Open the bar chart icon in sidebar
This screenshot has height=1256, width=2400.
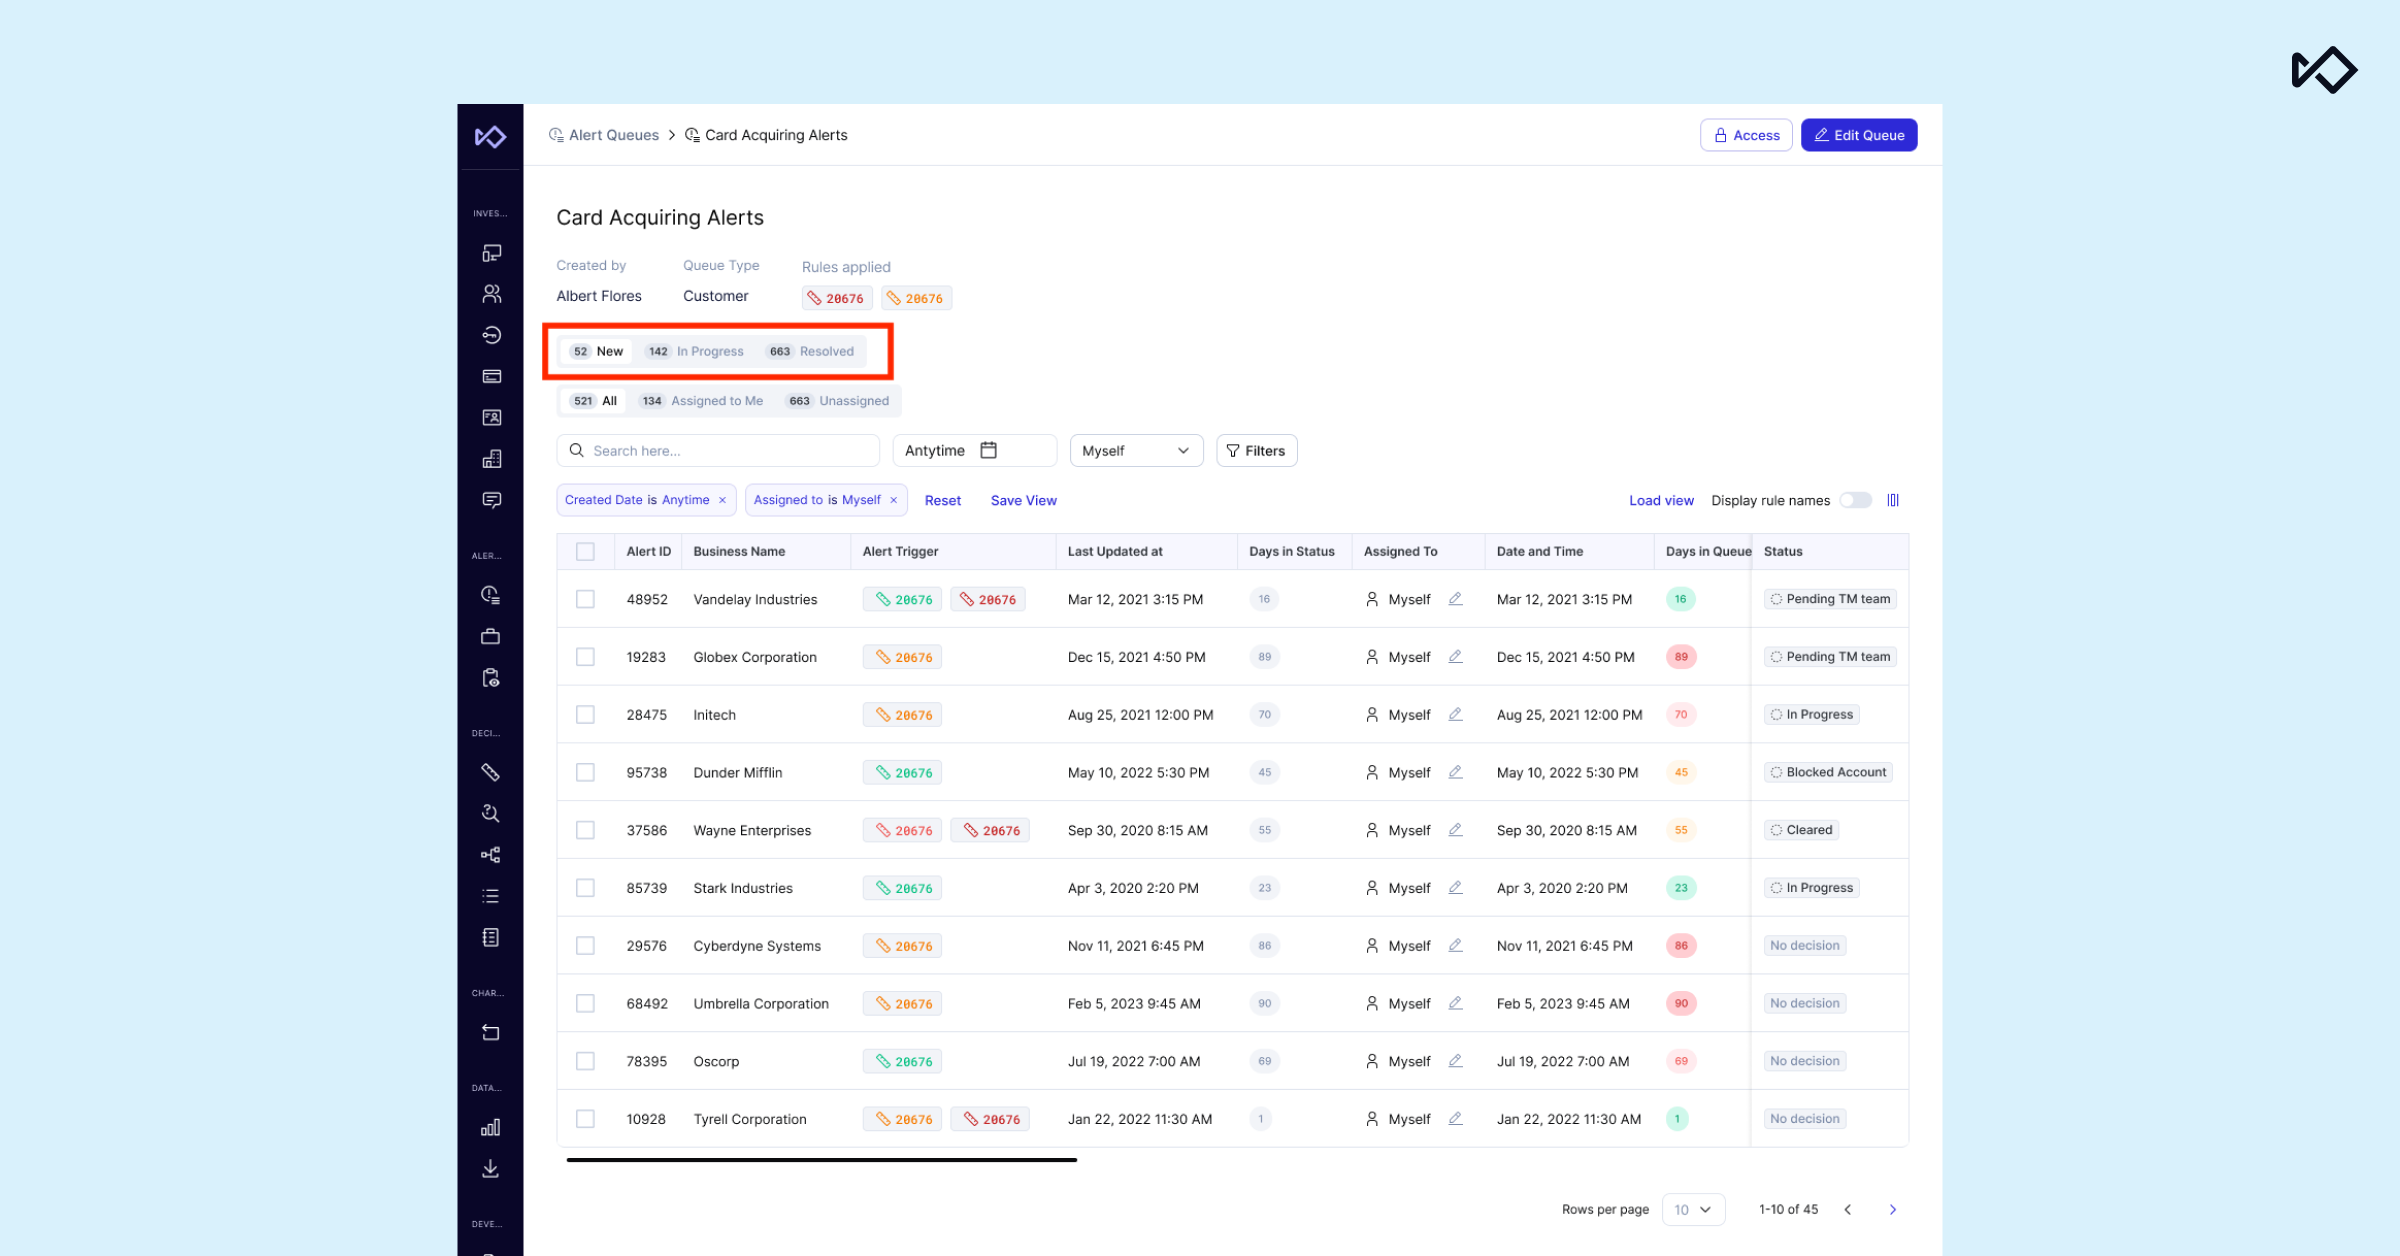(490, 1127)
